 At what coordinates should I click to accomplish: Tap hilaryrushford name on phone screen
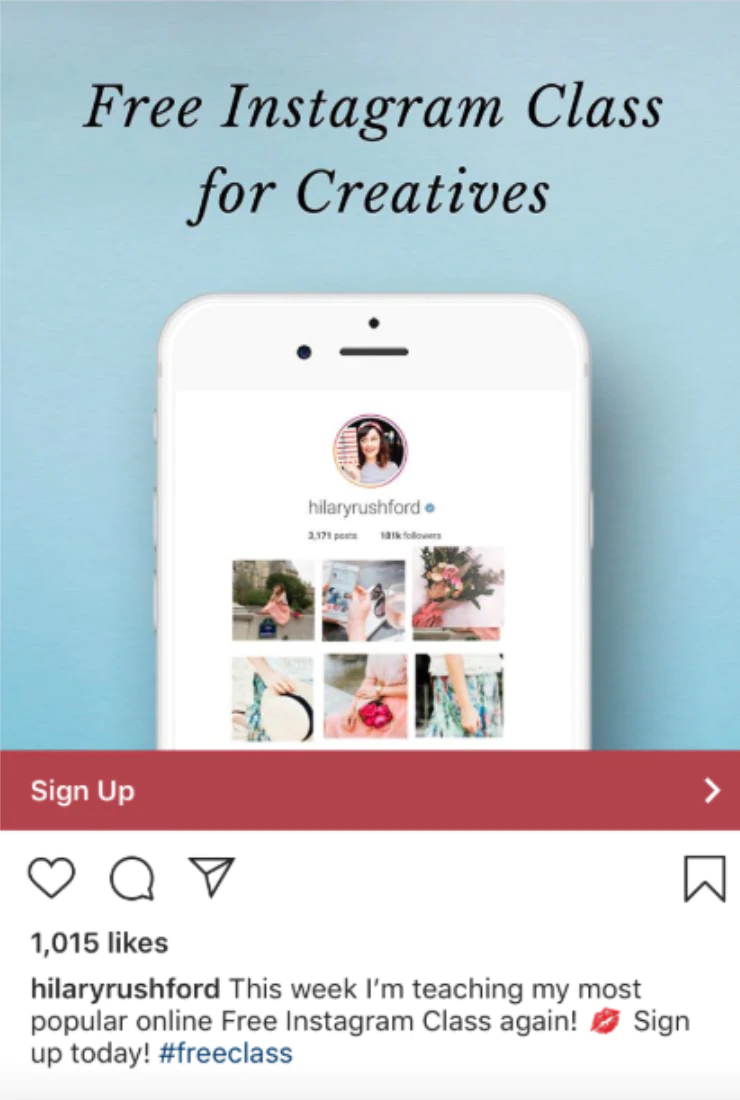(364, 507)
